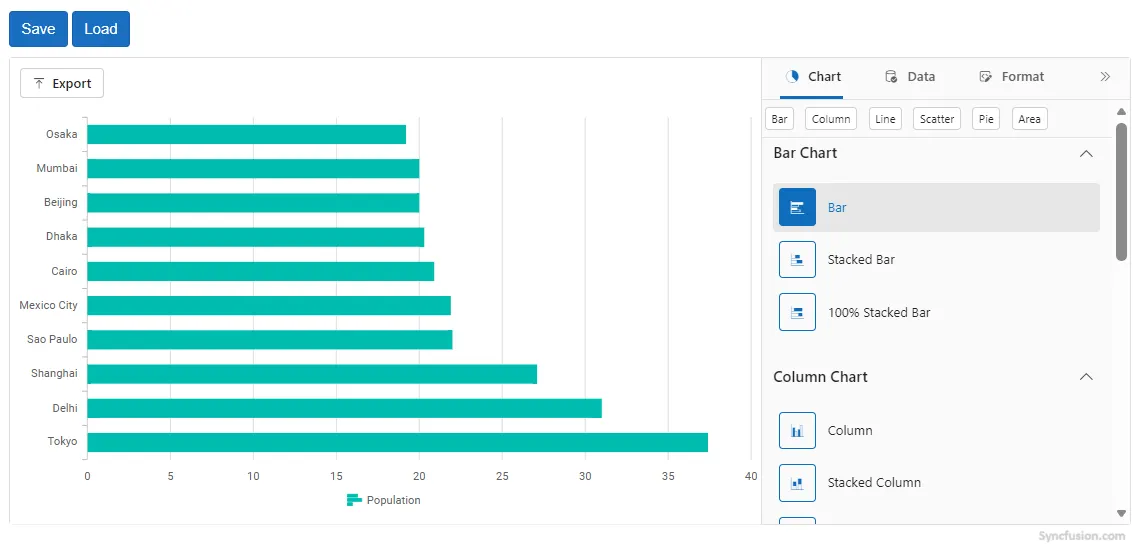Jump to Pie category chip
This screenshot has height=549, width=1138.
986,119
